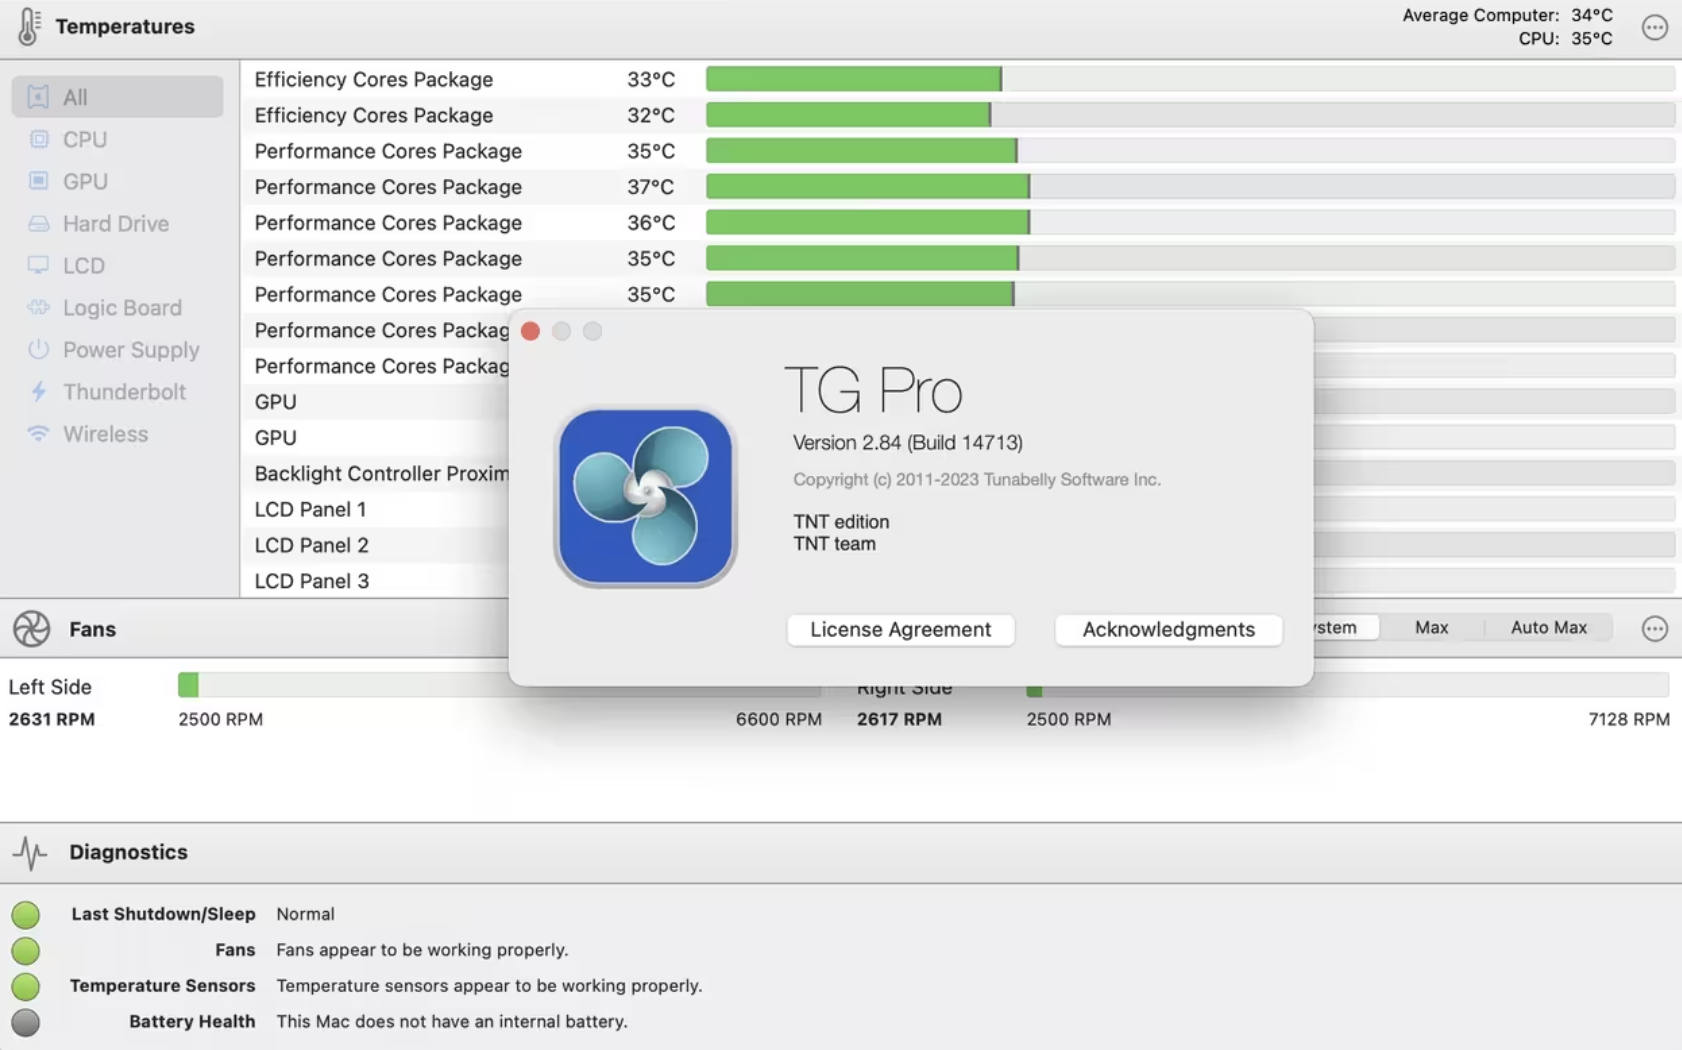Select the GPU category in the sidebar

(85, 181)
